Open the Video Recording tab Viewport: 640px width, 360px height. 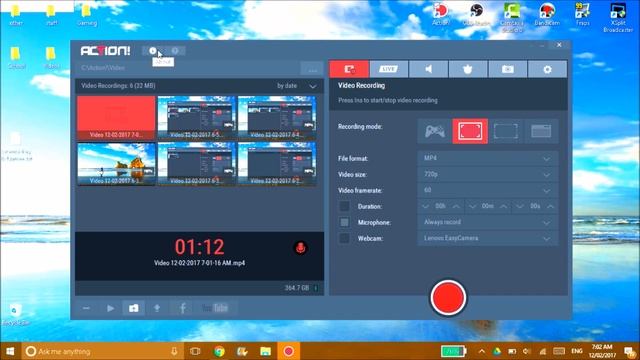click(349, 69)
